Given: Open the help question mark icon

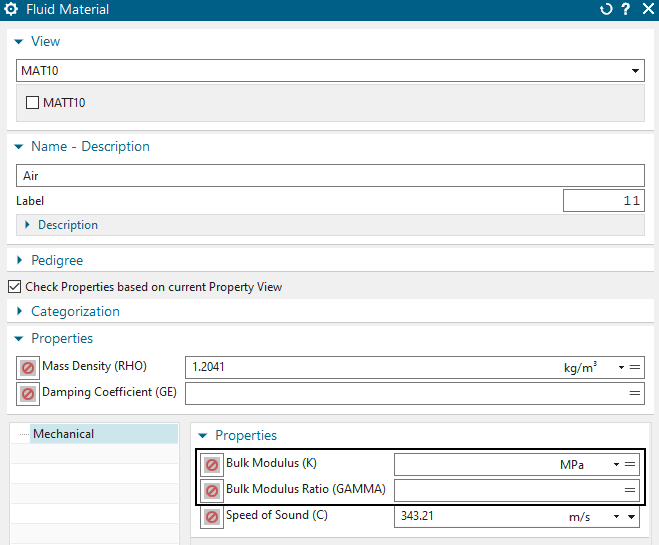Looking at the screenshot, I should 626,10.
